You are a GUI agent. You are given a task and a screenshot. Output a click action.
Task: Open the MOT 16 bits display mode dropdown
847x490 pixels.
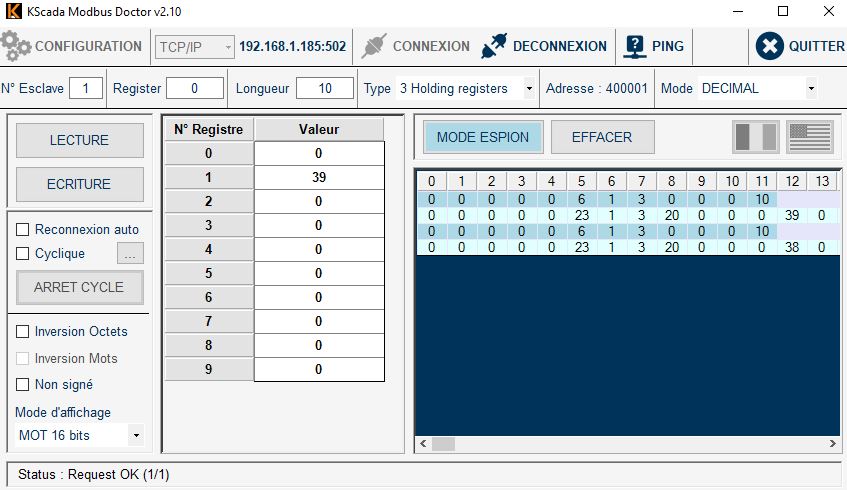coord(135,436)
